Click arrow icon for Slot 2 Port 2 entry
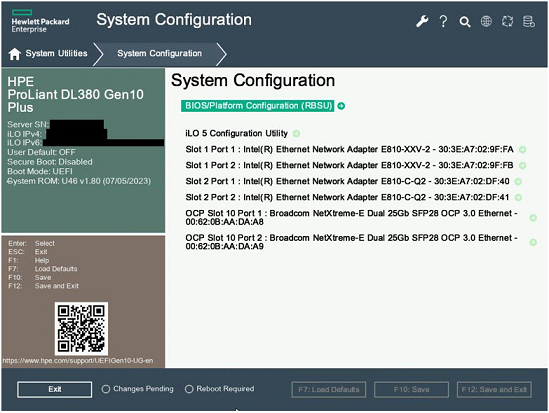The image size is (549, 413). click(x=518, y=197)
